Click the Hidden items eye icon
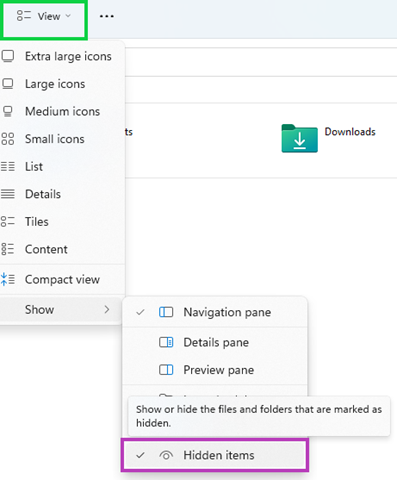The image size is (397, 480). coord(166,455)
